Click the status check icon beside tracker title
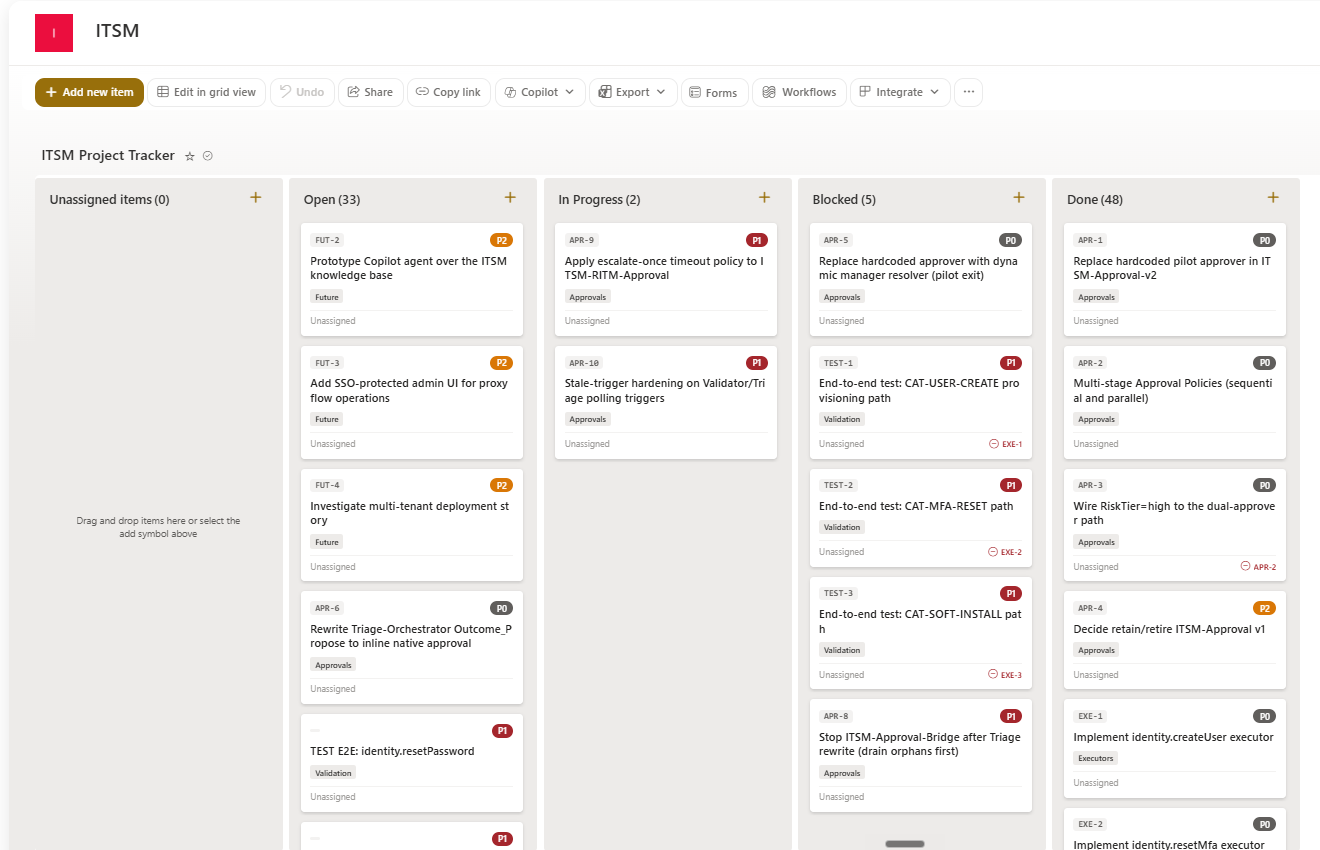The height and width of the screenshot is (850, 1320). 208,156
